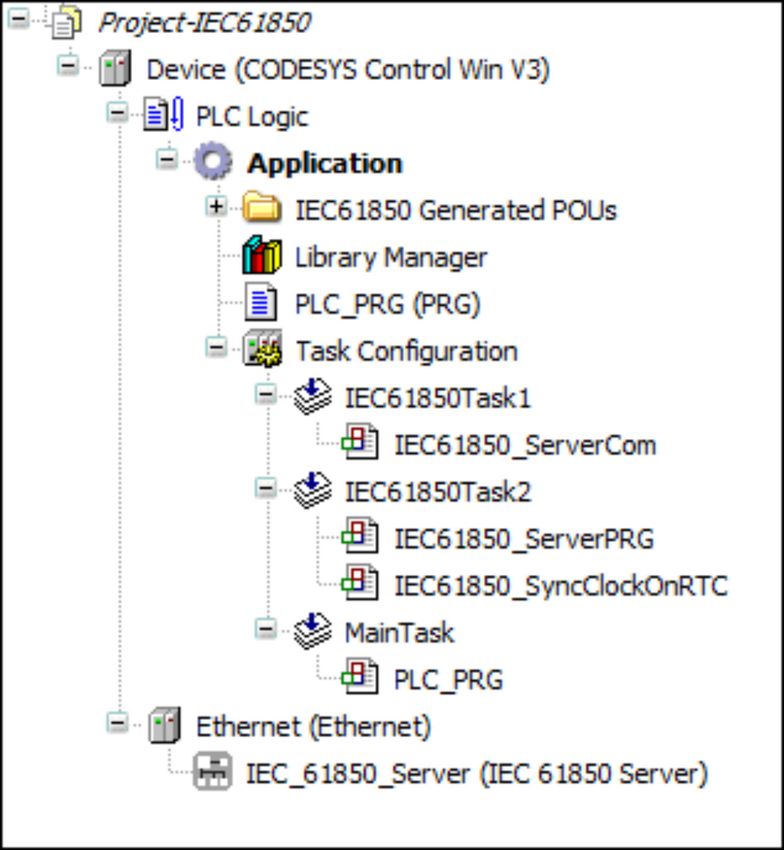Select PLC_PRG (PRG) in the tree
This screenshot has height=850, width=784.
pos(387,304)
